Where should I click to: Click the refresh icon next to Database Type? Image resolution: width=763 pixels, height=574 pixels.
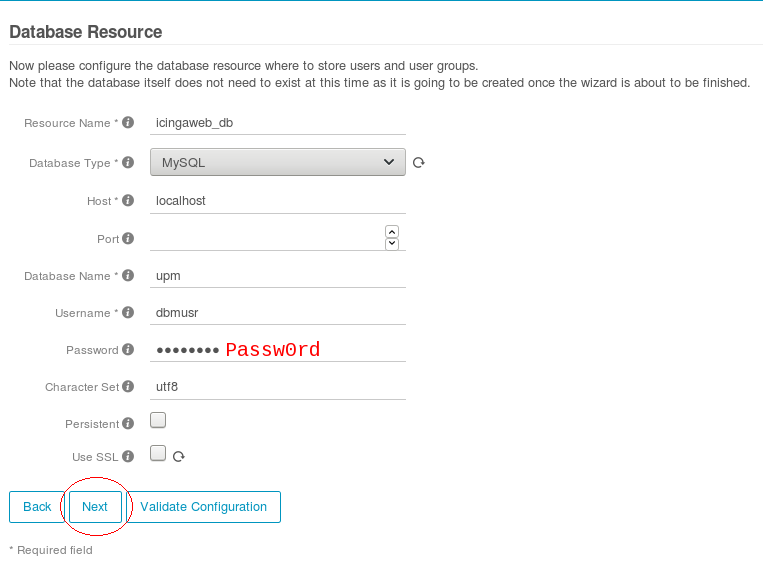[418, 162]
